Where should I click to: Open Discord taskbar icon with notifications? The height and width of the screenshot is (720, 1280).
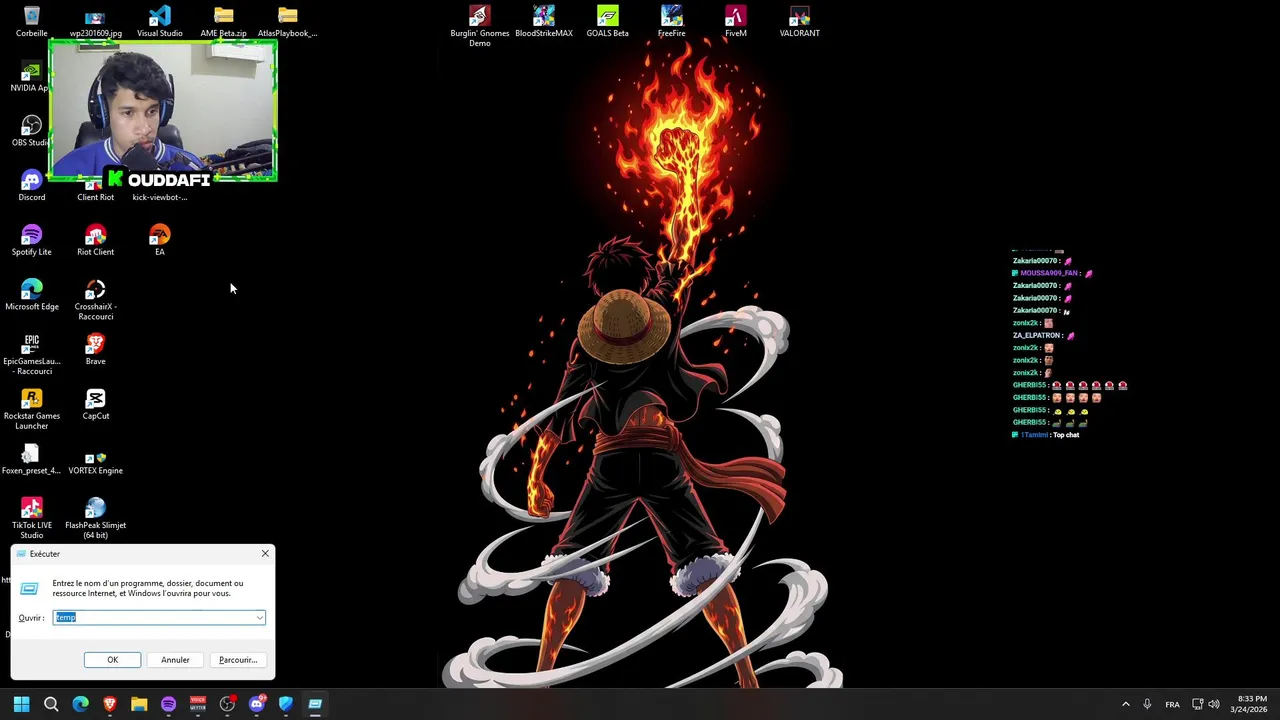click(x=256, y=704)
